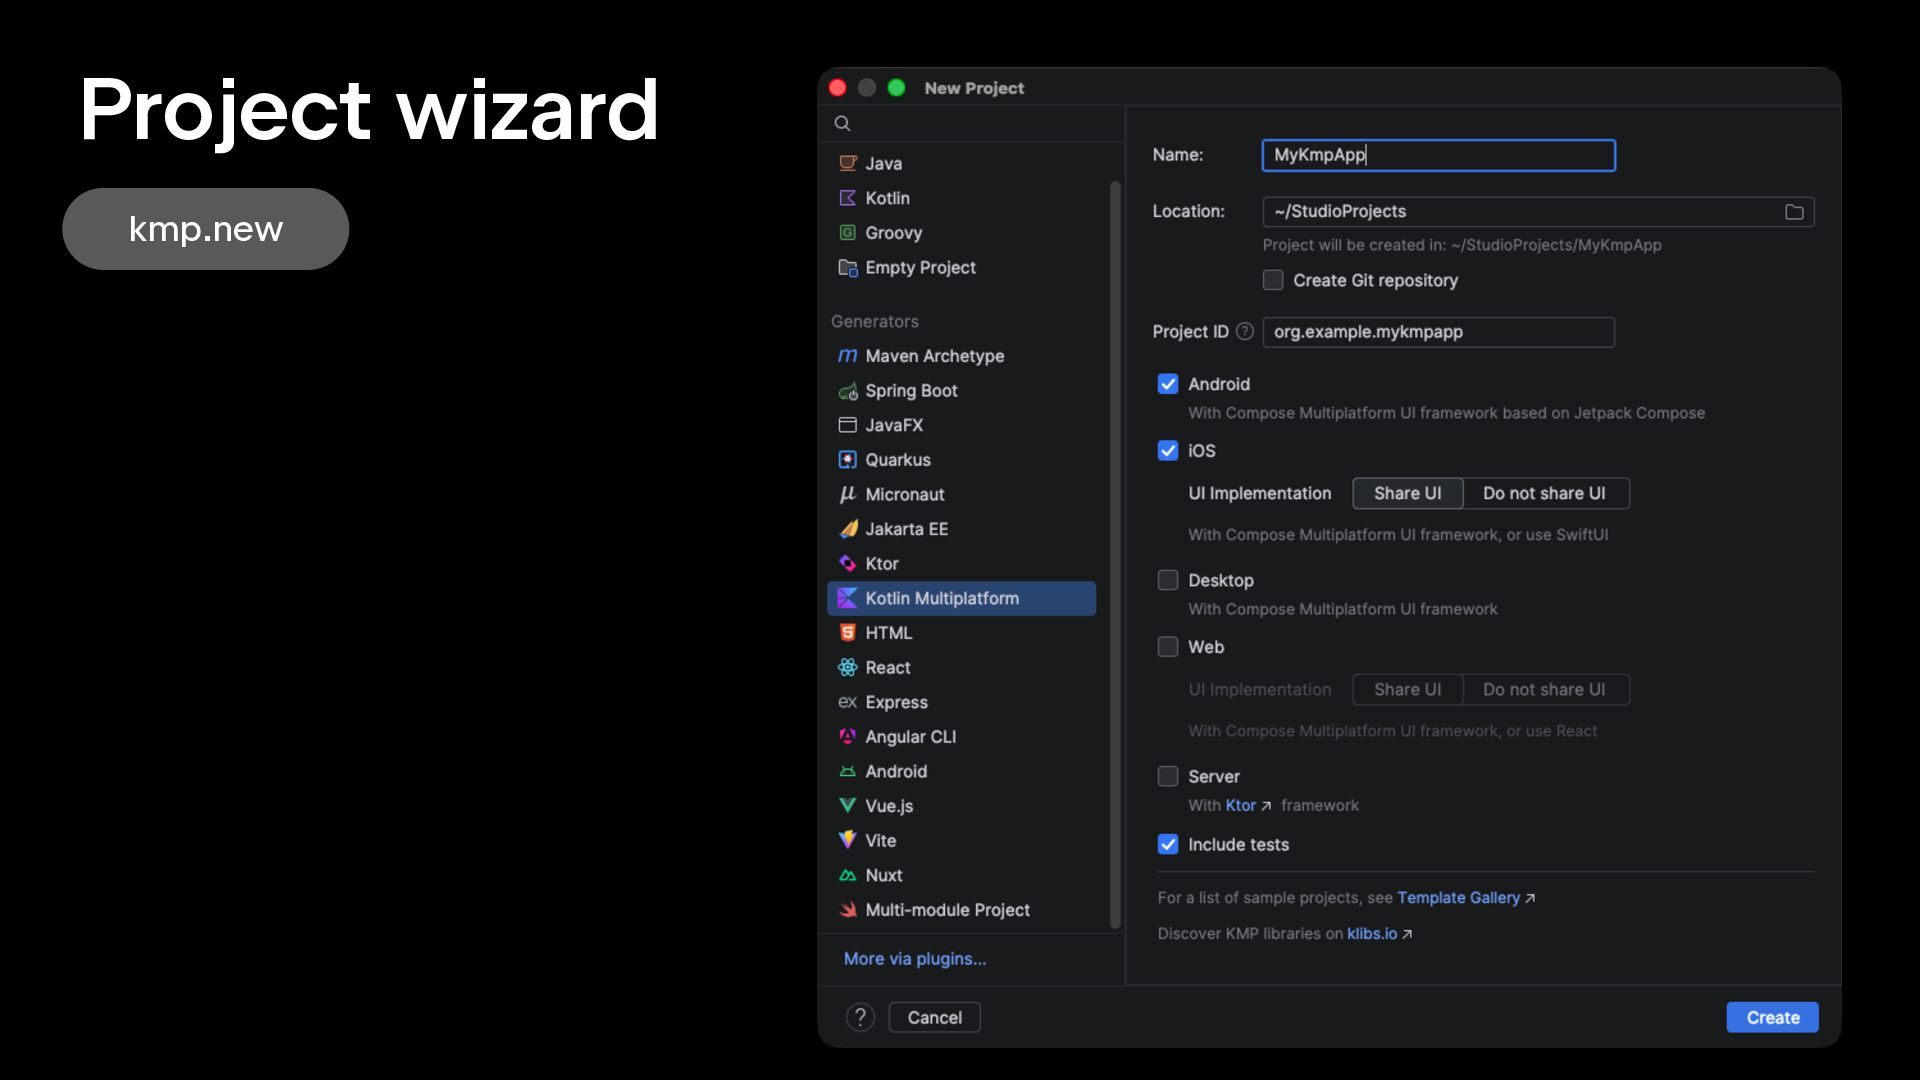Select the Multi-module Project generator
This screenshot has width=1920, height=1080.
[962, 910]
